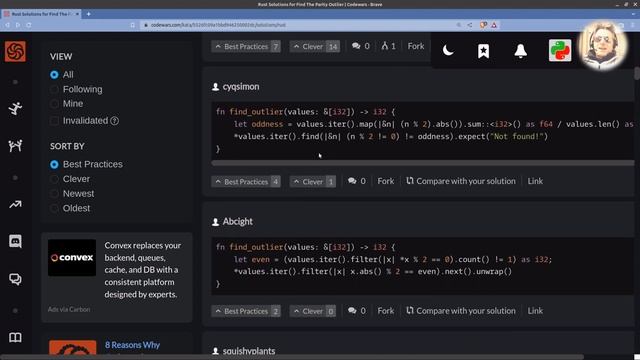
Task: Open the Convex ad text
Action: 143,270
